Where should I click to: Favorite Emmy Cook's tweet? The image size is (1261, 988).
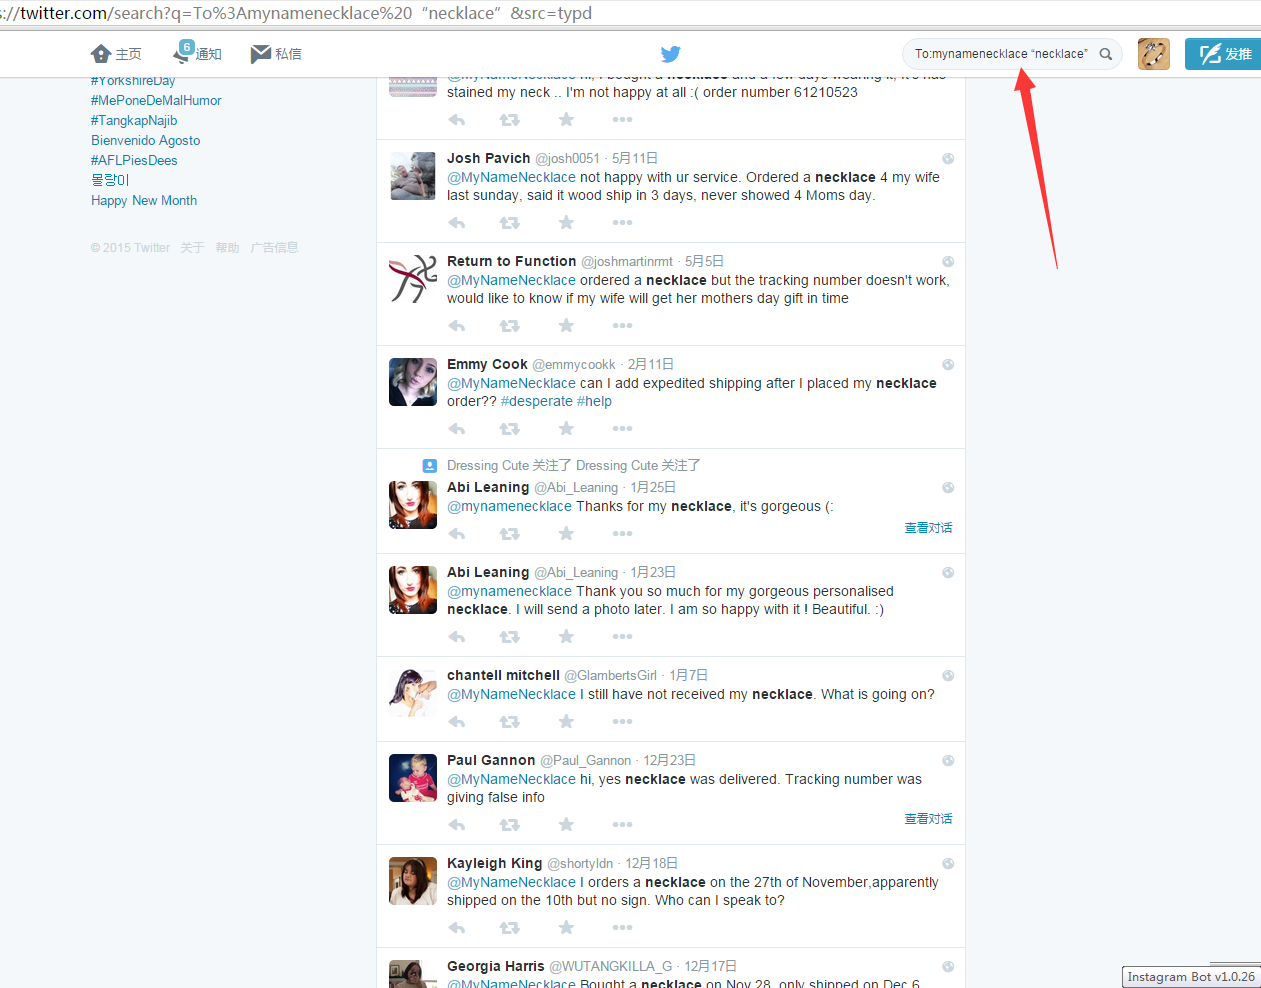coord(566,429)
